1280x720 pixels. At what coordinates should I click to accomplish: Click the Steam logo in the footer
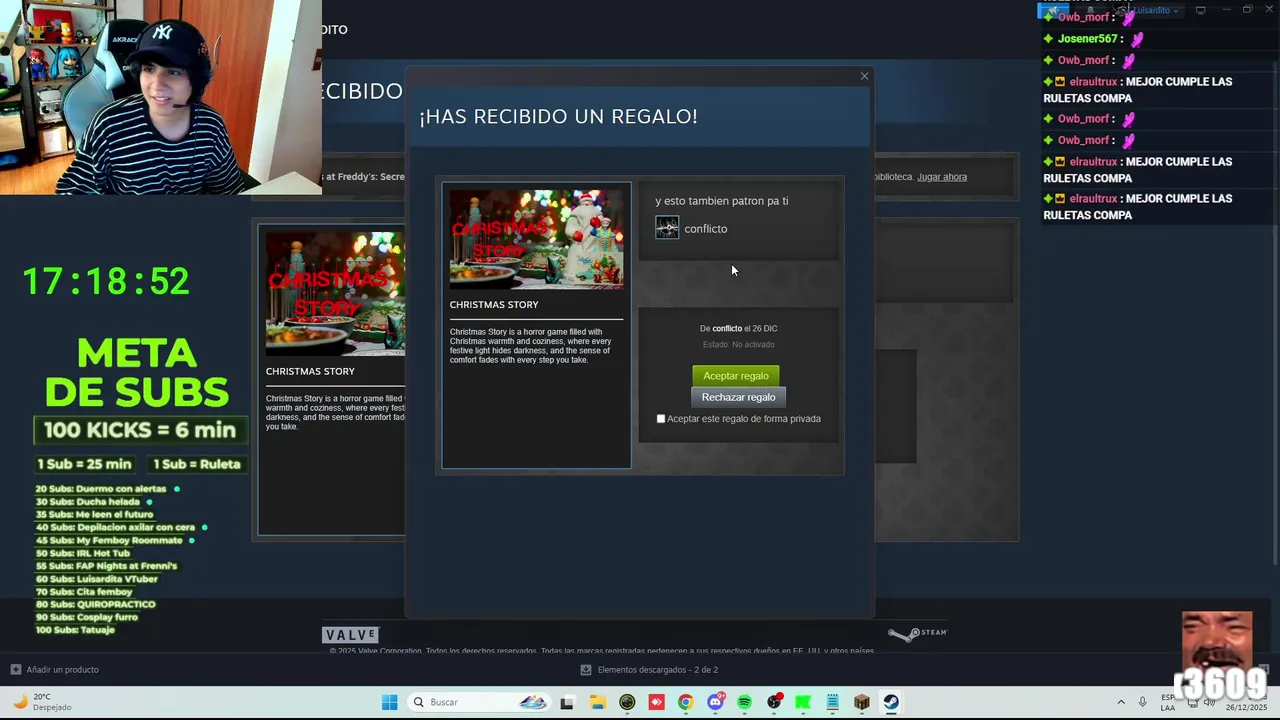(x=917, y=634)
